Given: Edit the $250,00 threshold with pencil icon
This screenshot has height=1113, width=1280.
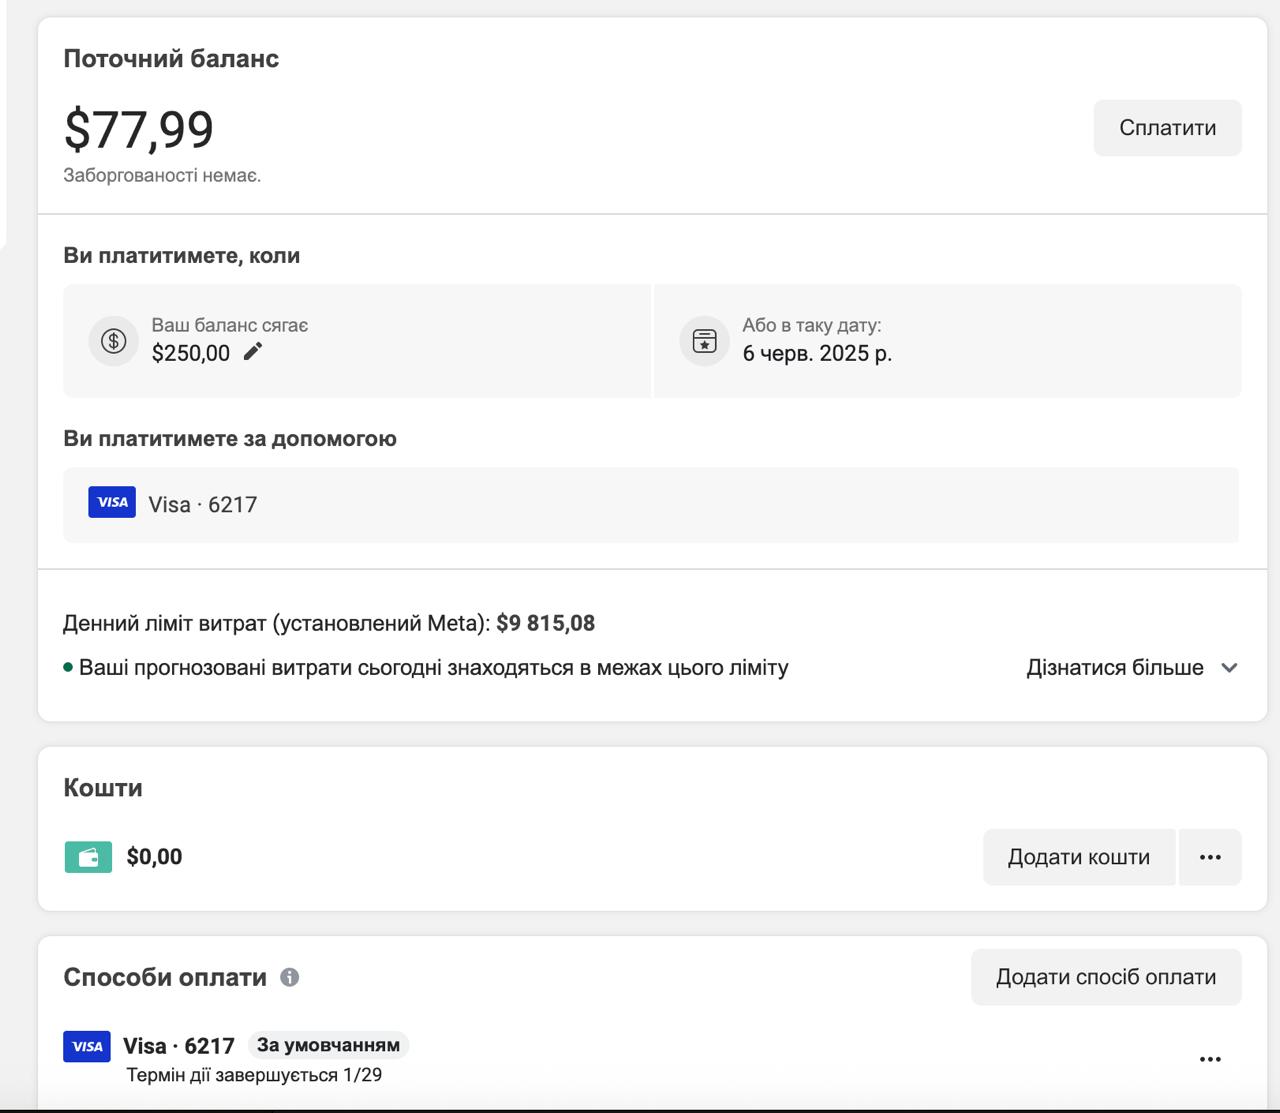Looking at the screenshot, I should pyautogui.click(x=253, y=352).
